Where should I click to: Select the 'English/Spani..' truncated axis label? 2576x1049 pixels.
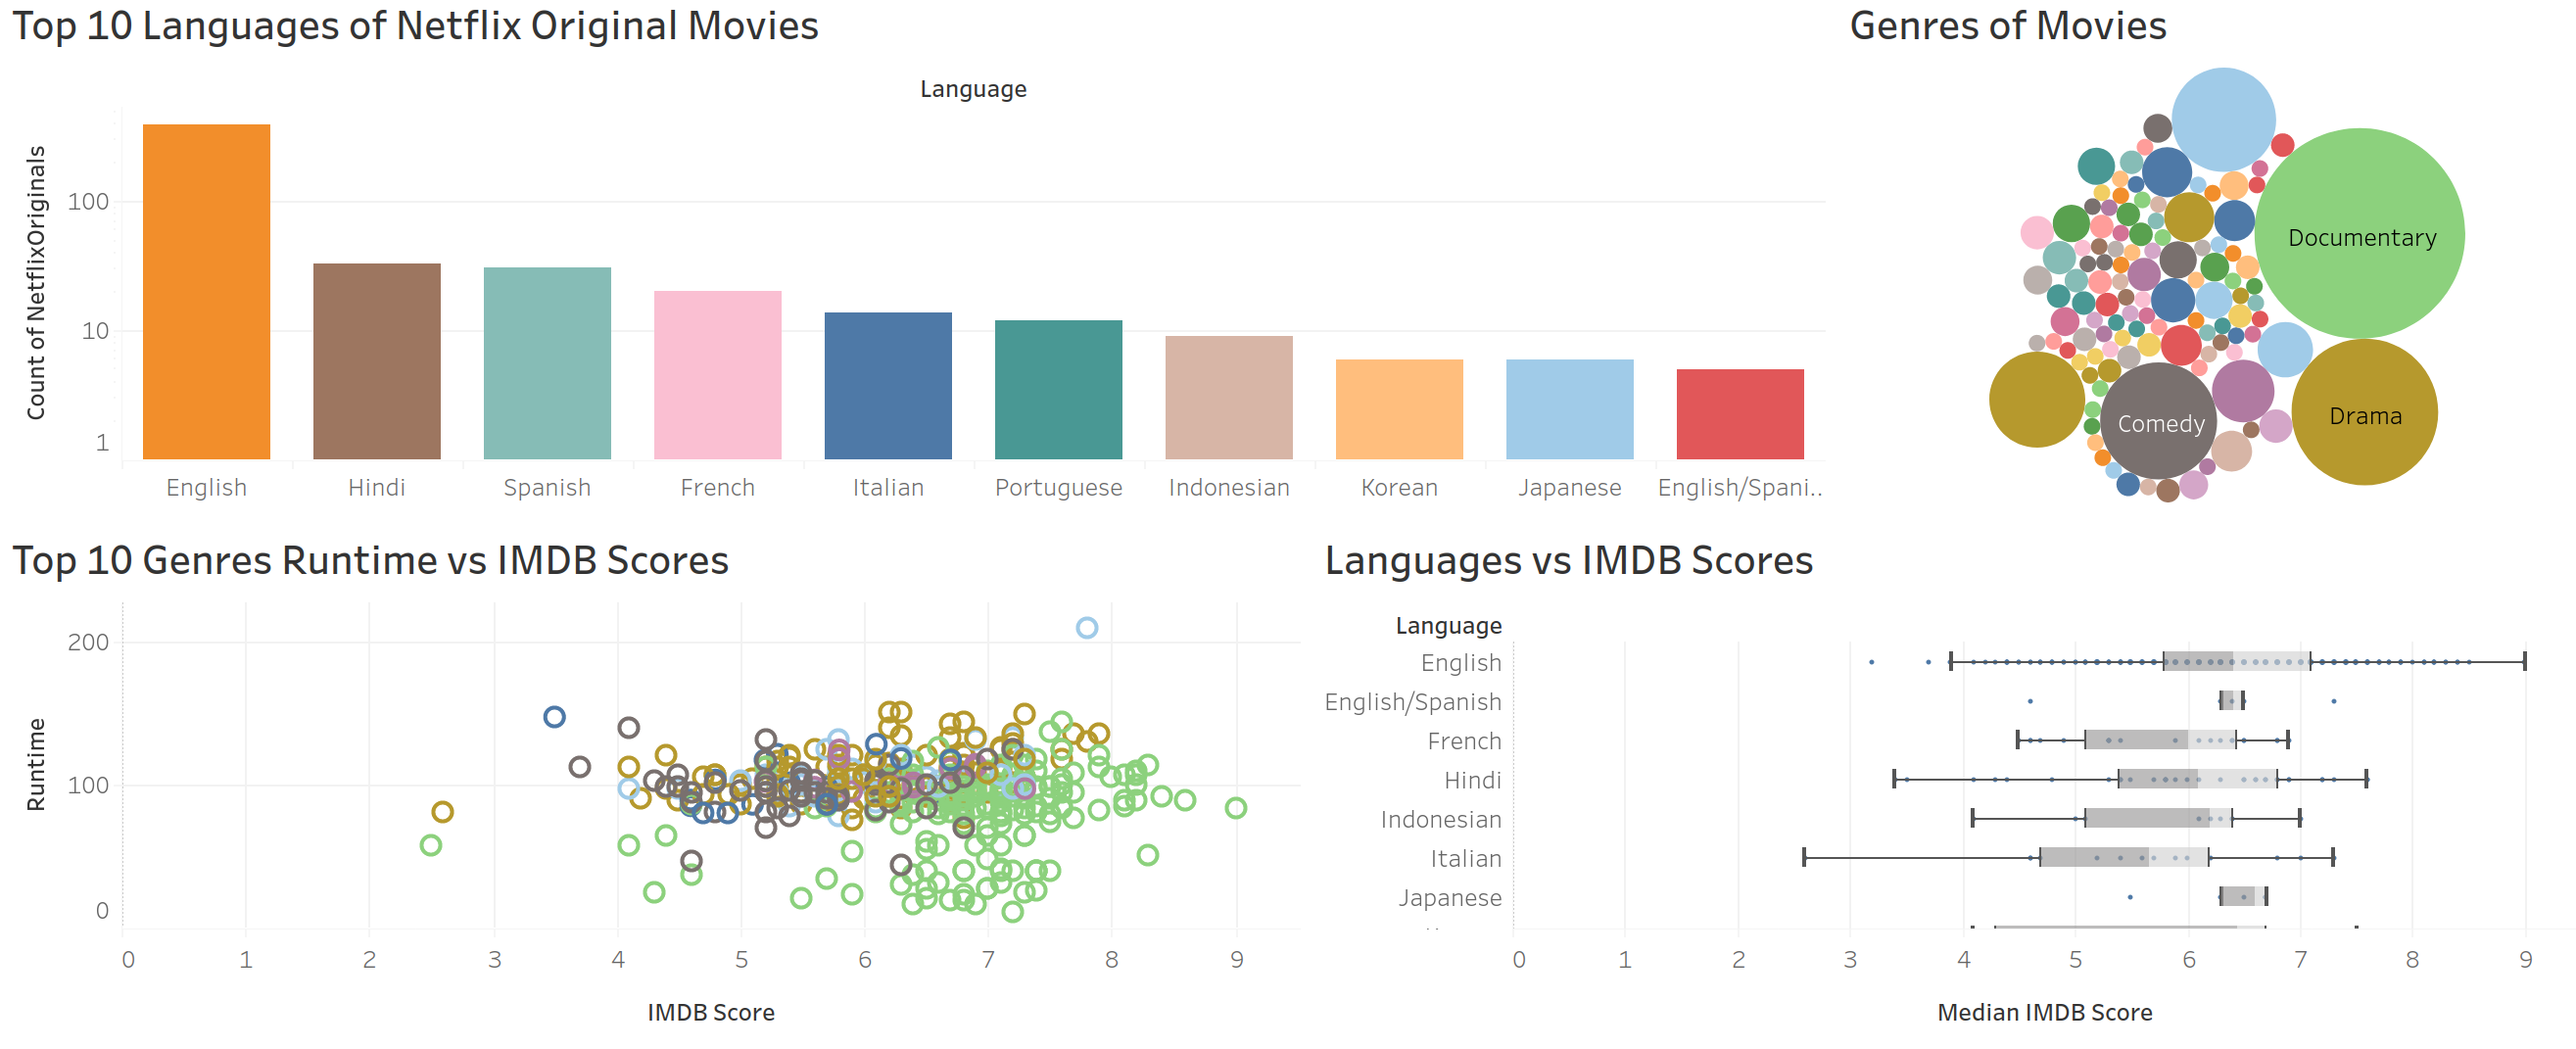(1740, 487)
